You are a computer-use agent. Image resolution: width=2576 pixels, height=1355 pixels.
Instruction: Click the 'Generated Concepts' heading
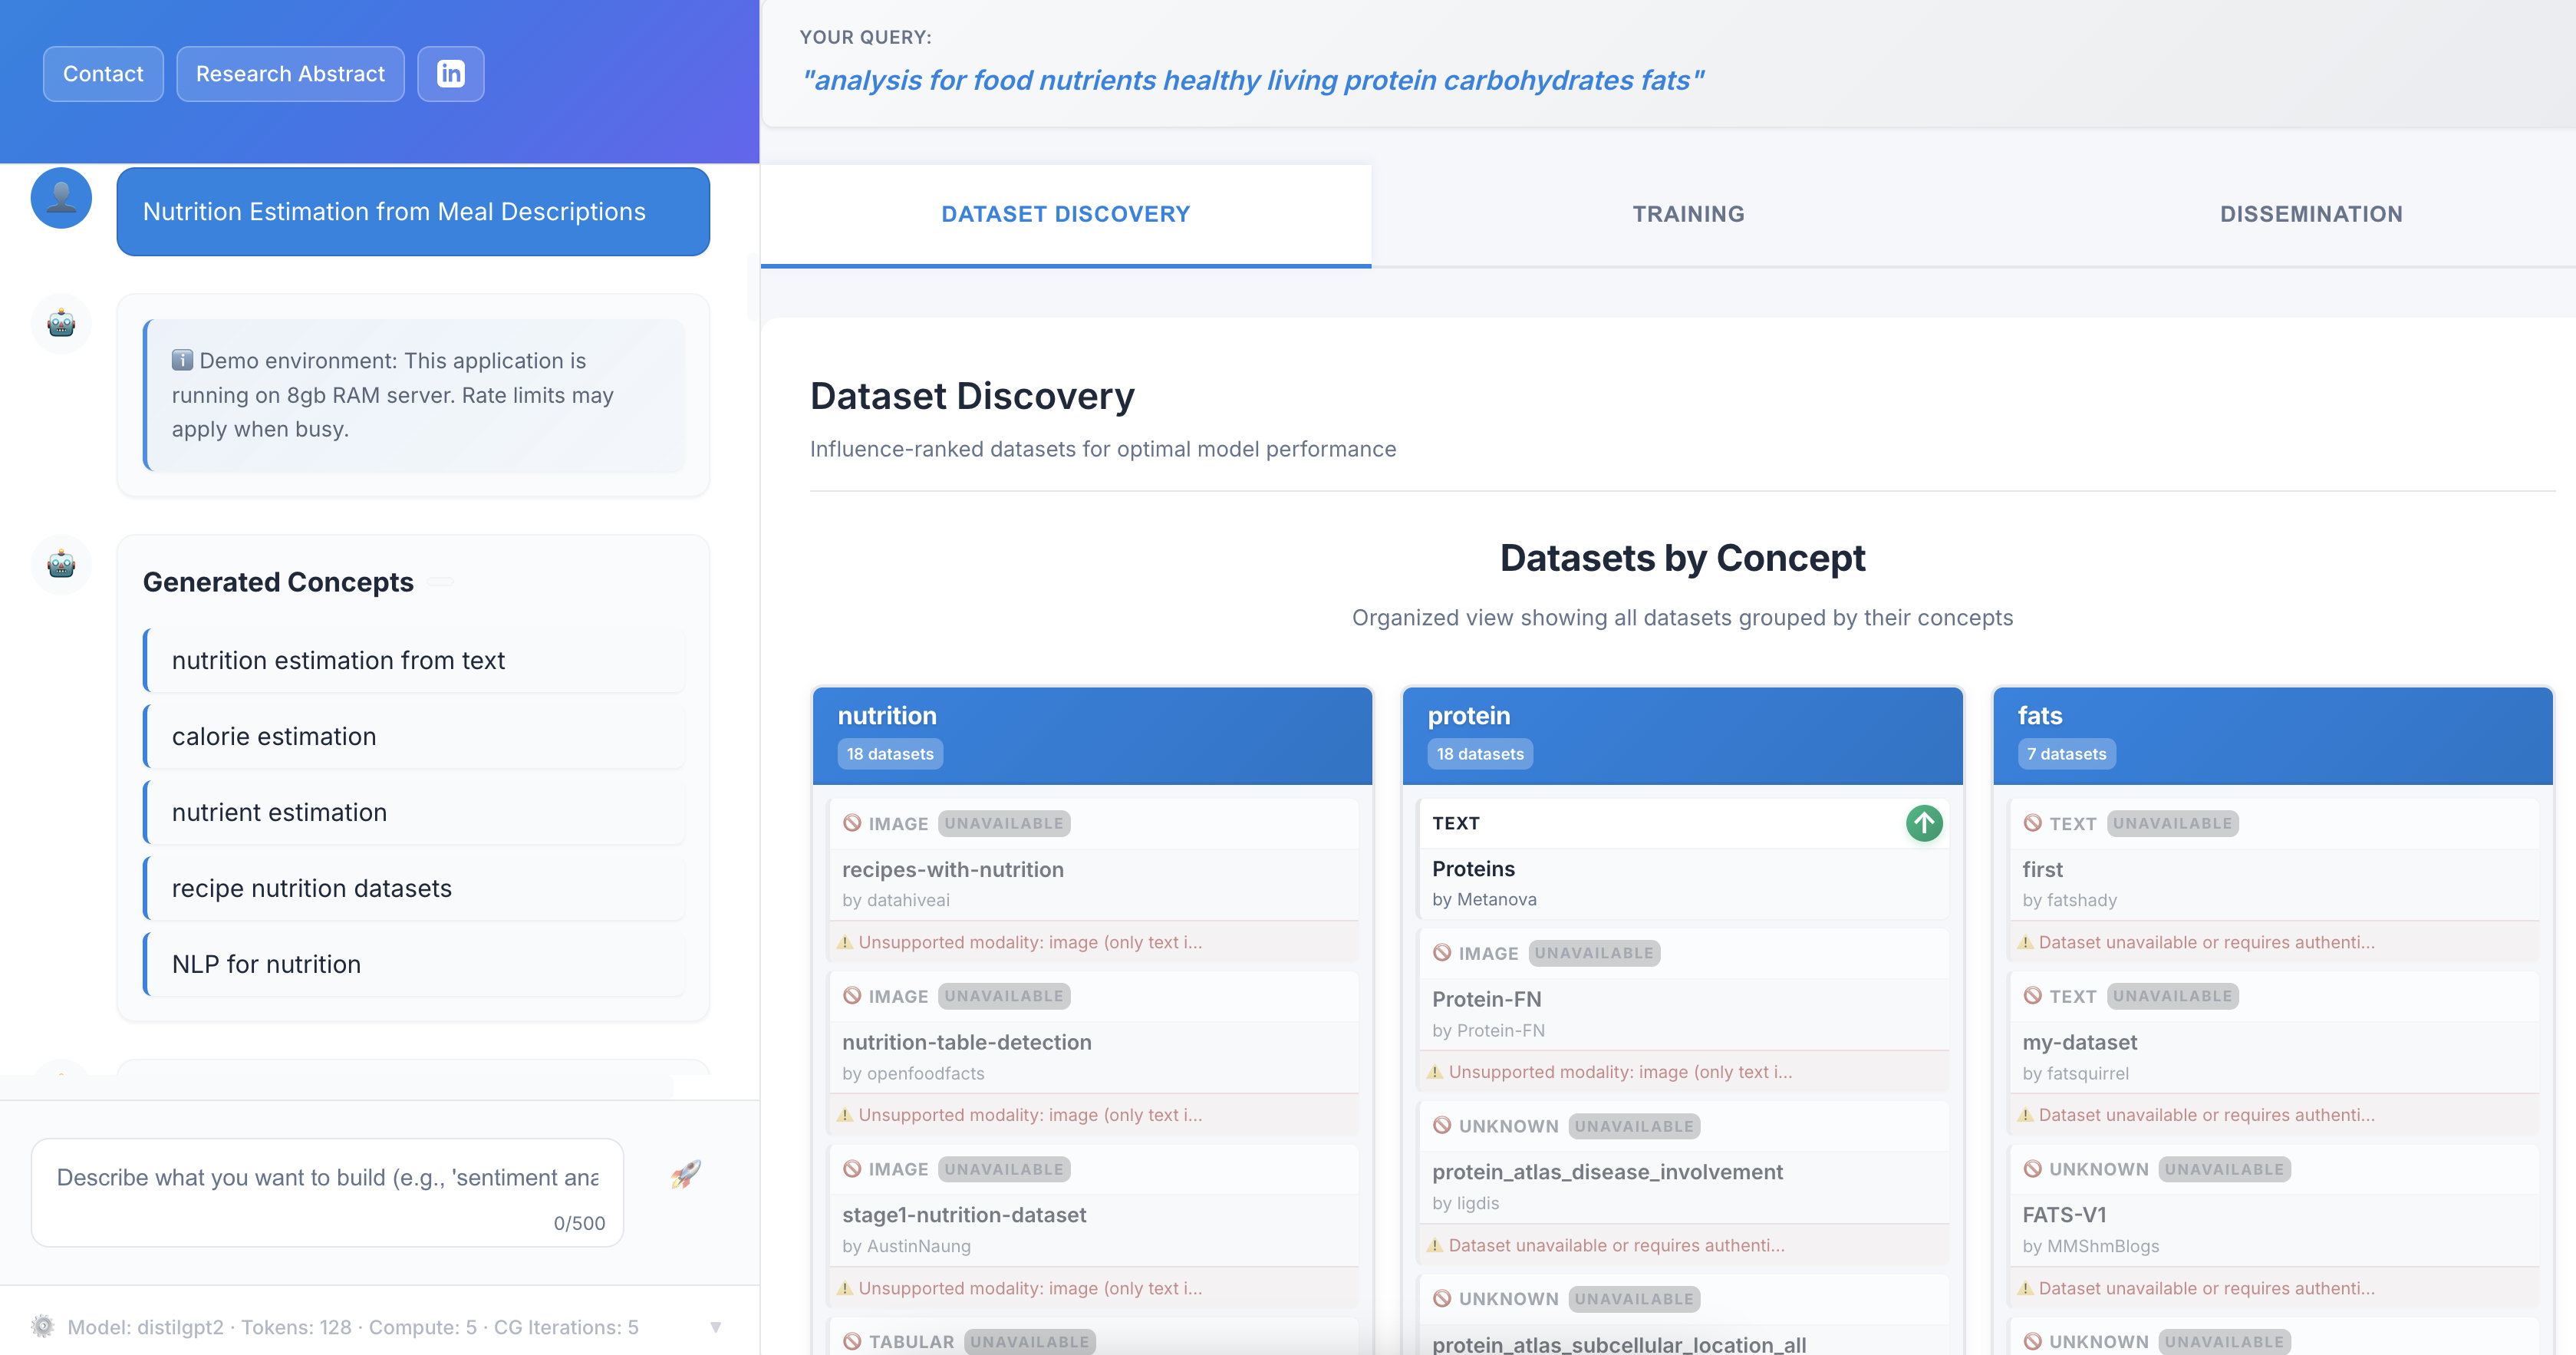(x=278, y=582)
